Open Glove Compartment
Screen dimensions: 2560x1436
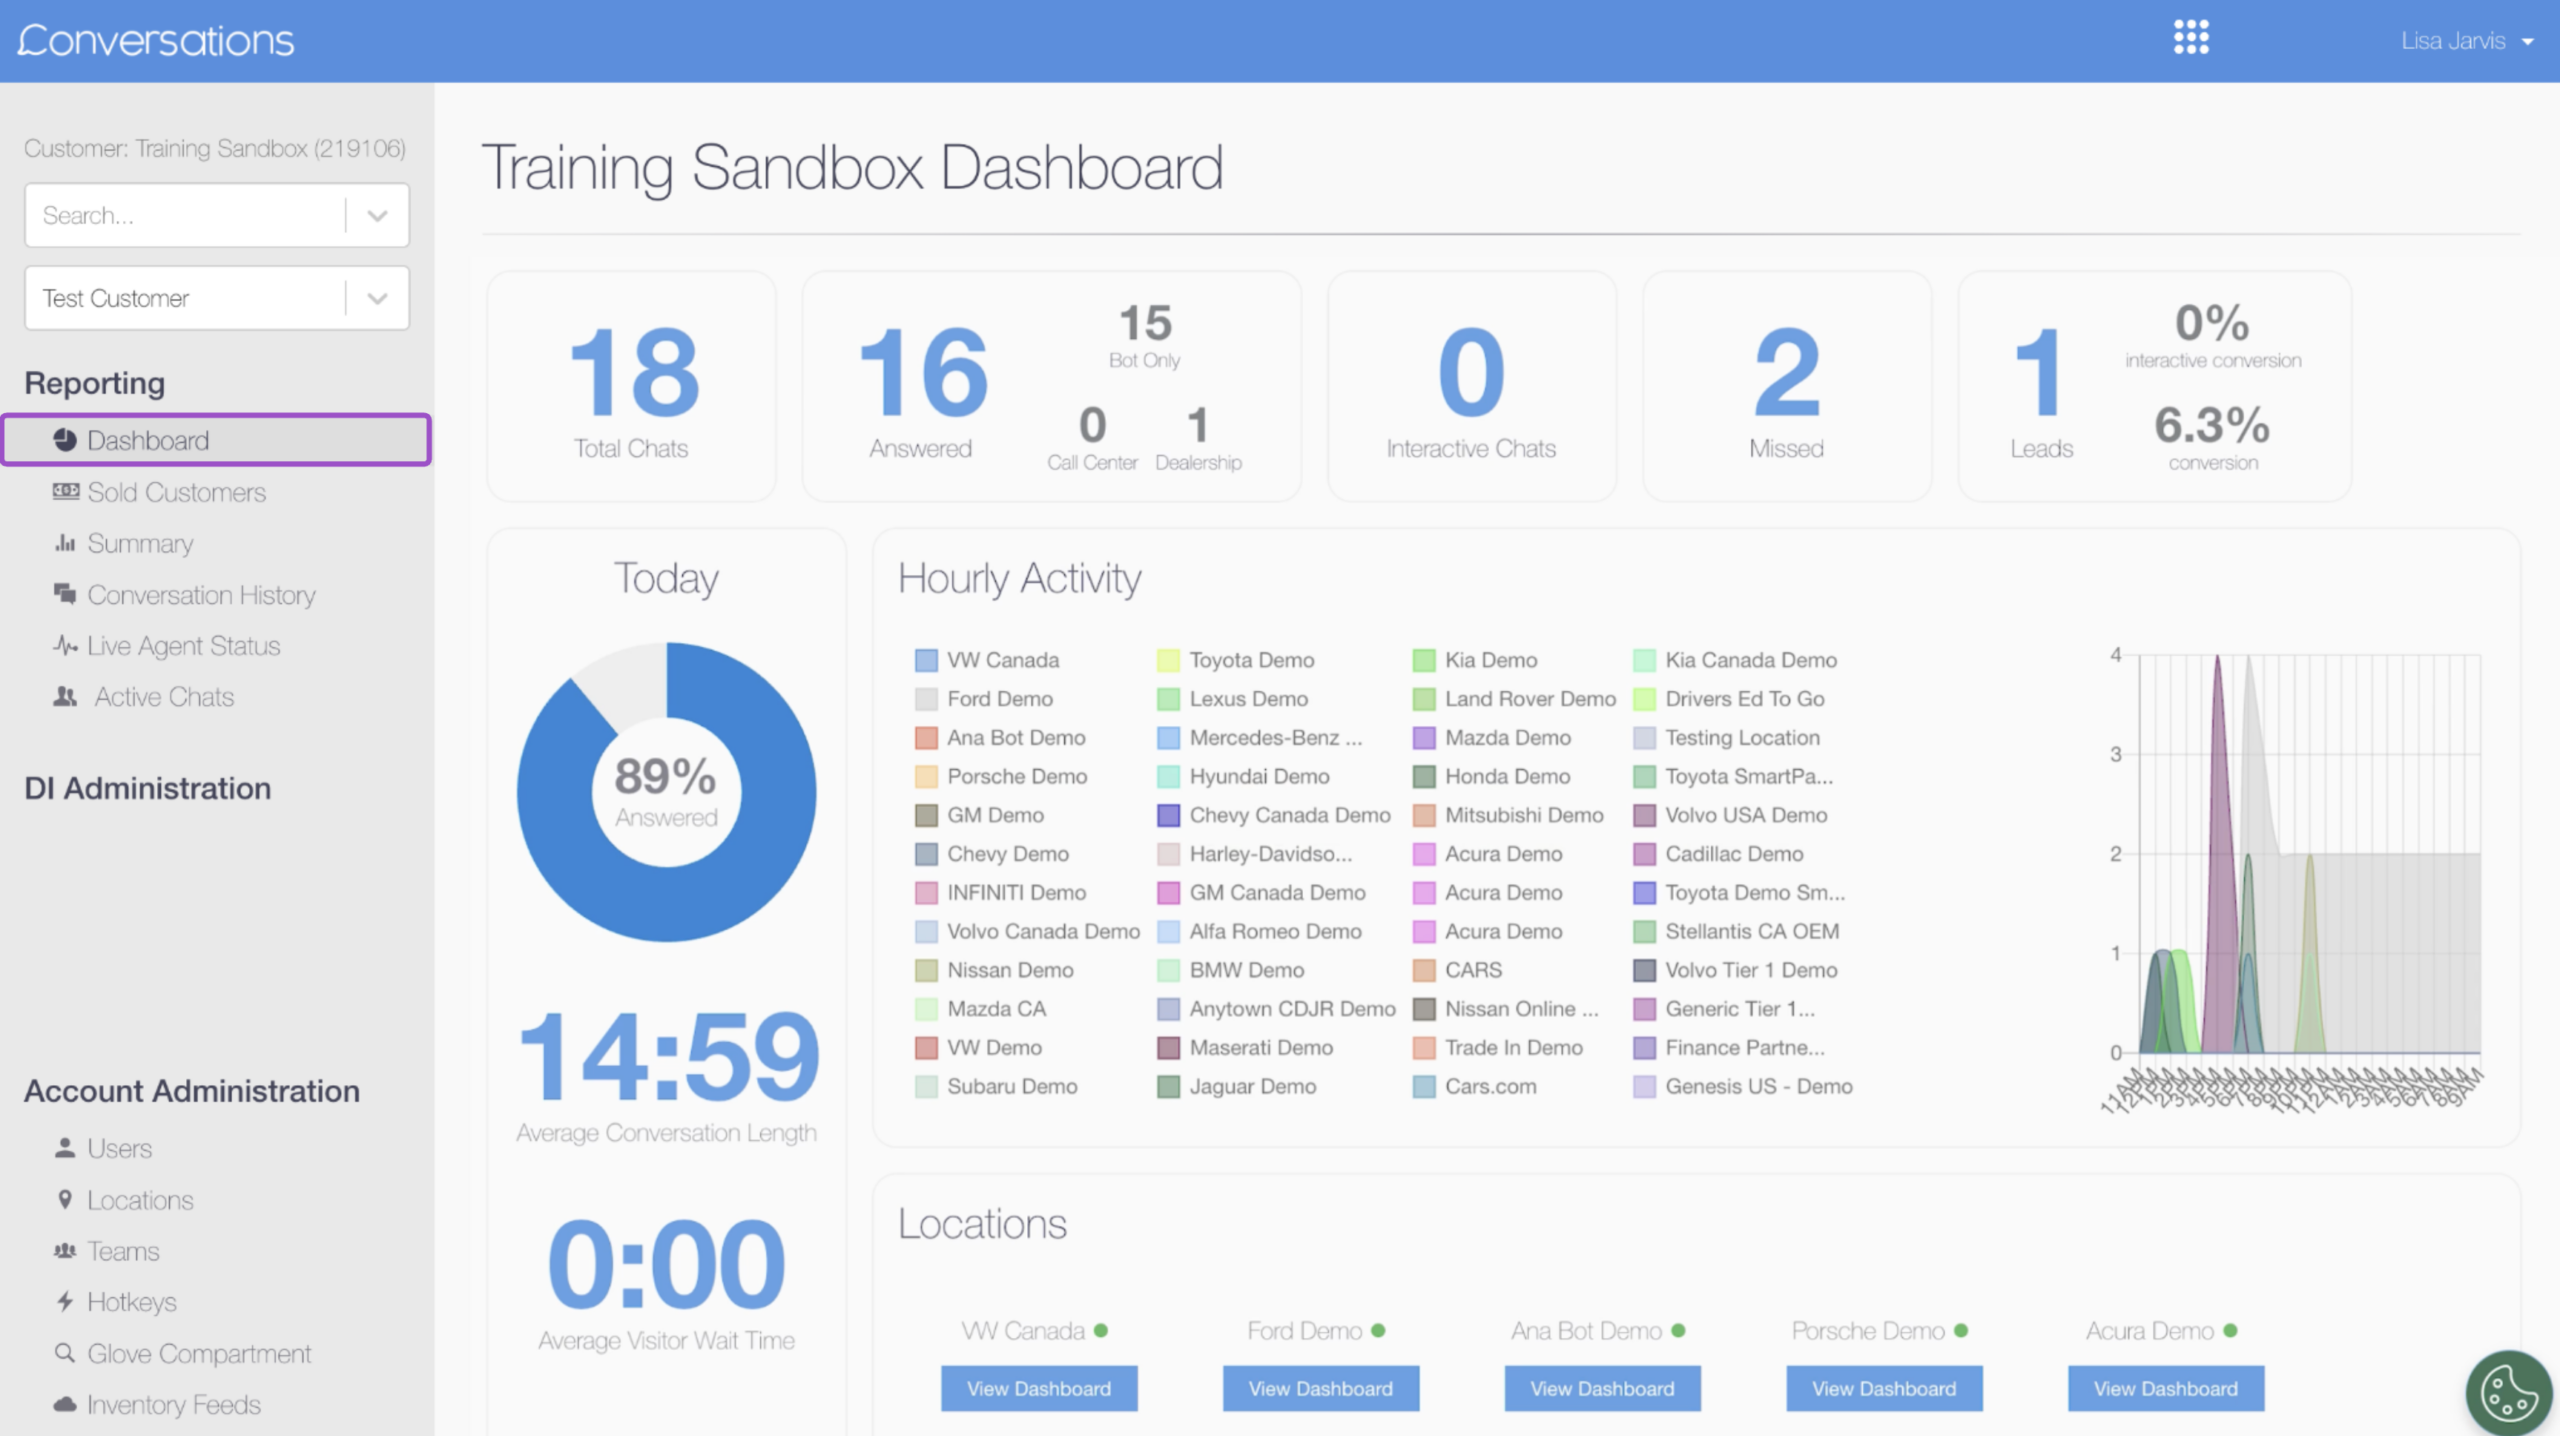pyautogui.click(x=199, y=1353)
